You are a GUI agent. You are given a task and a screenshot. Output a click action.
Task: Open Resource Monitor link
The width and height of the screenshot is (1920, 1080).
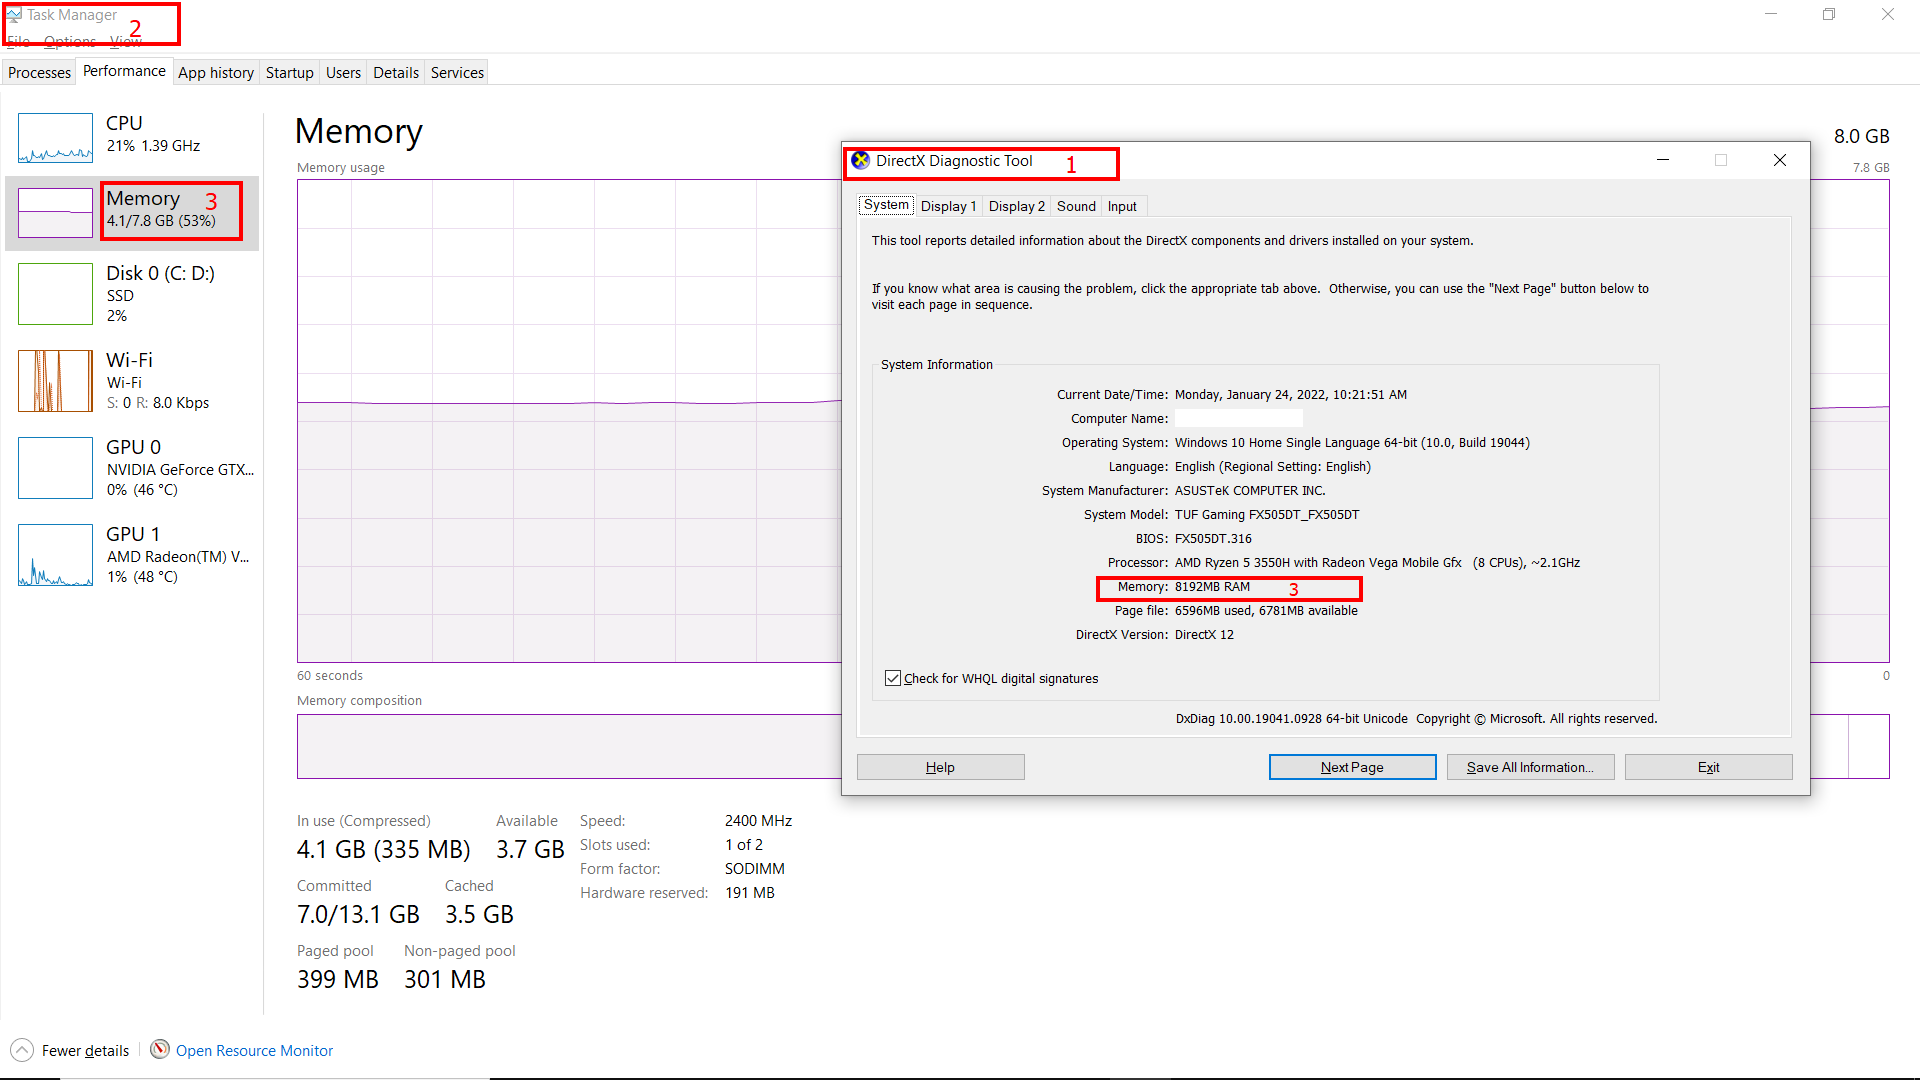pyautogui.click(x=254, y=1050)
